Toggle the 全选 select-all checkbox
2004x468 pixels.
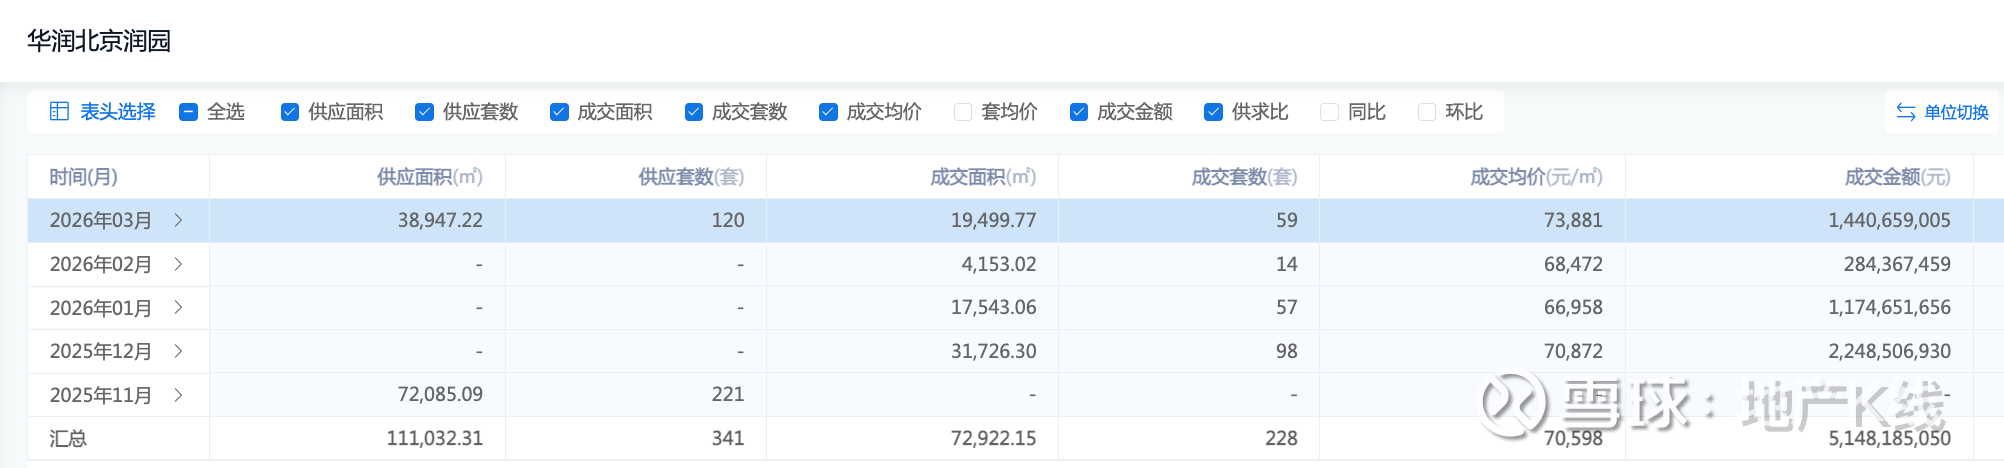(x=188, y=112)
